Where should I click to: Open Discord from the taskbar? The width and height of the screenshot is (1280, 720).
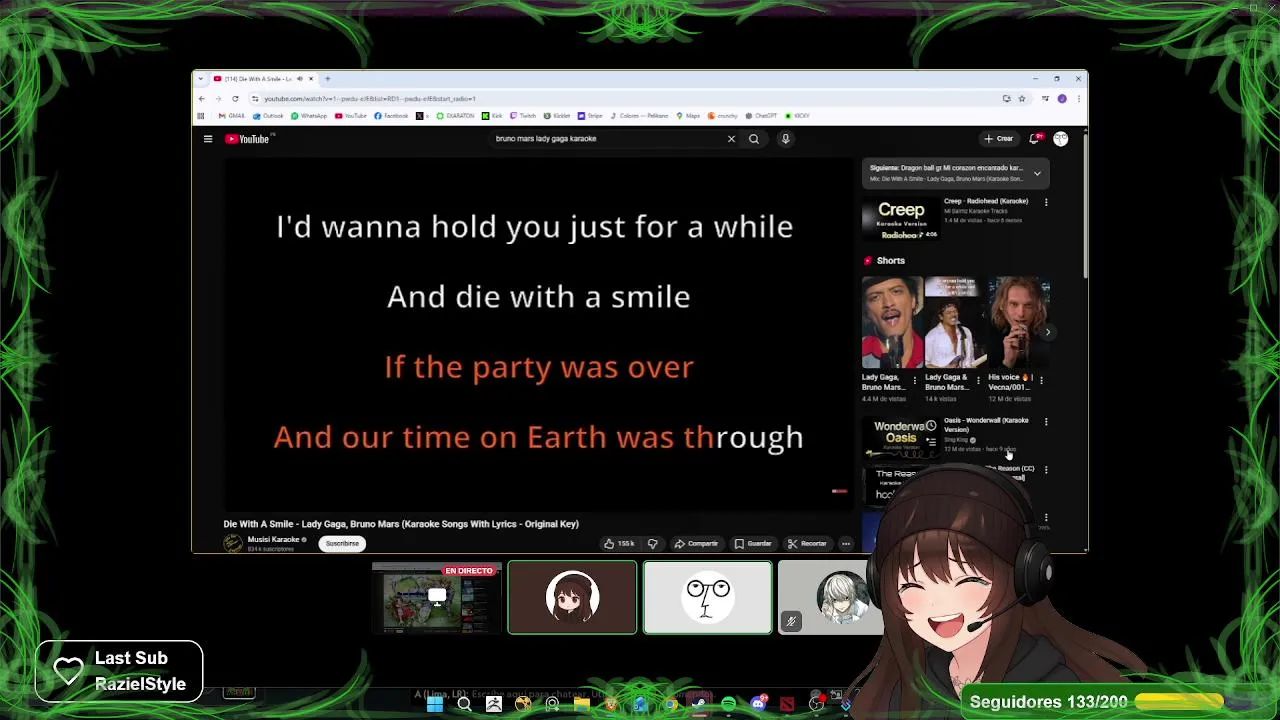(758, 705)
